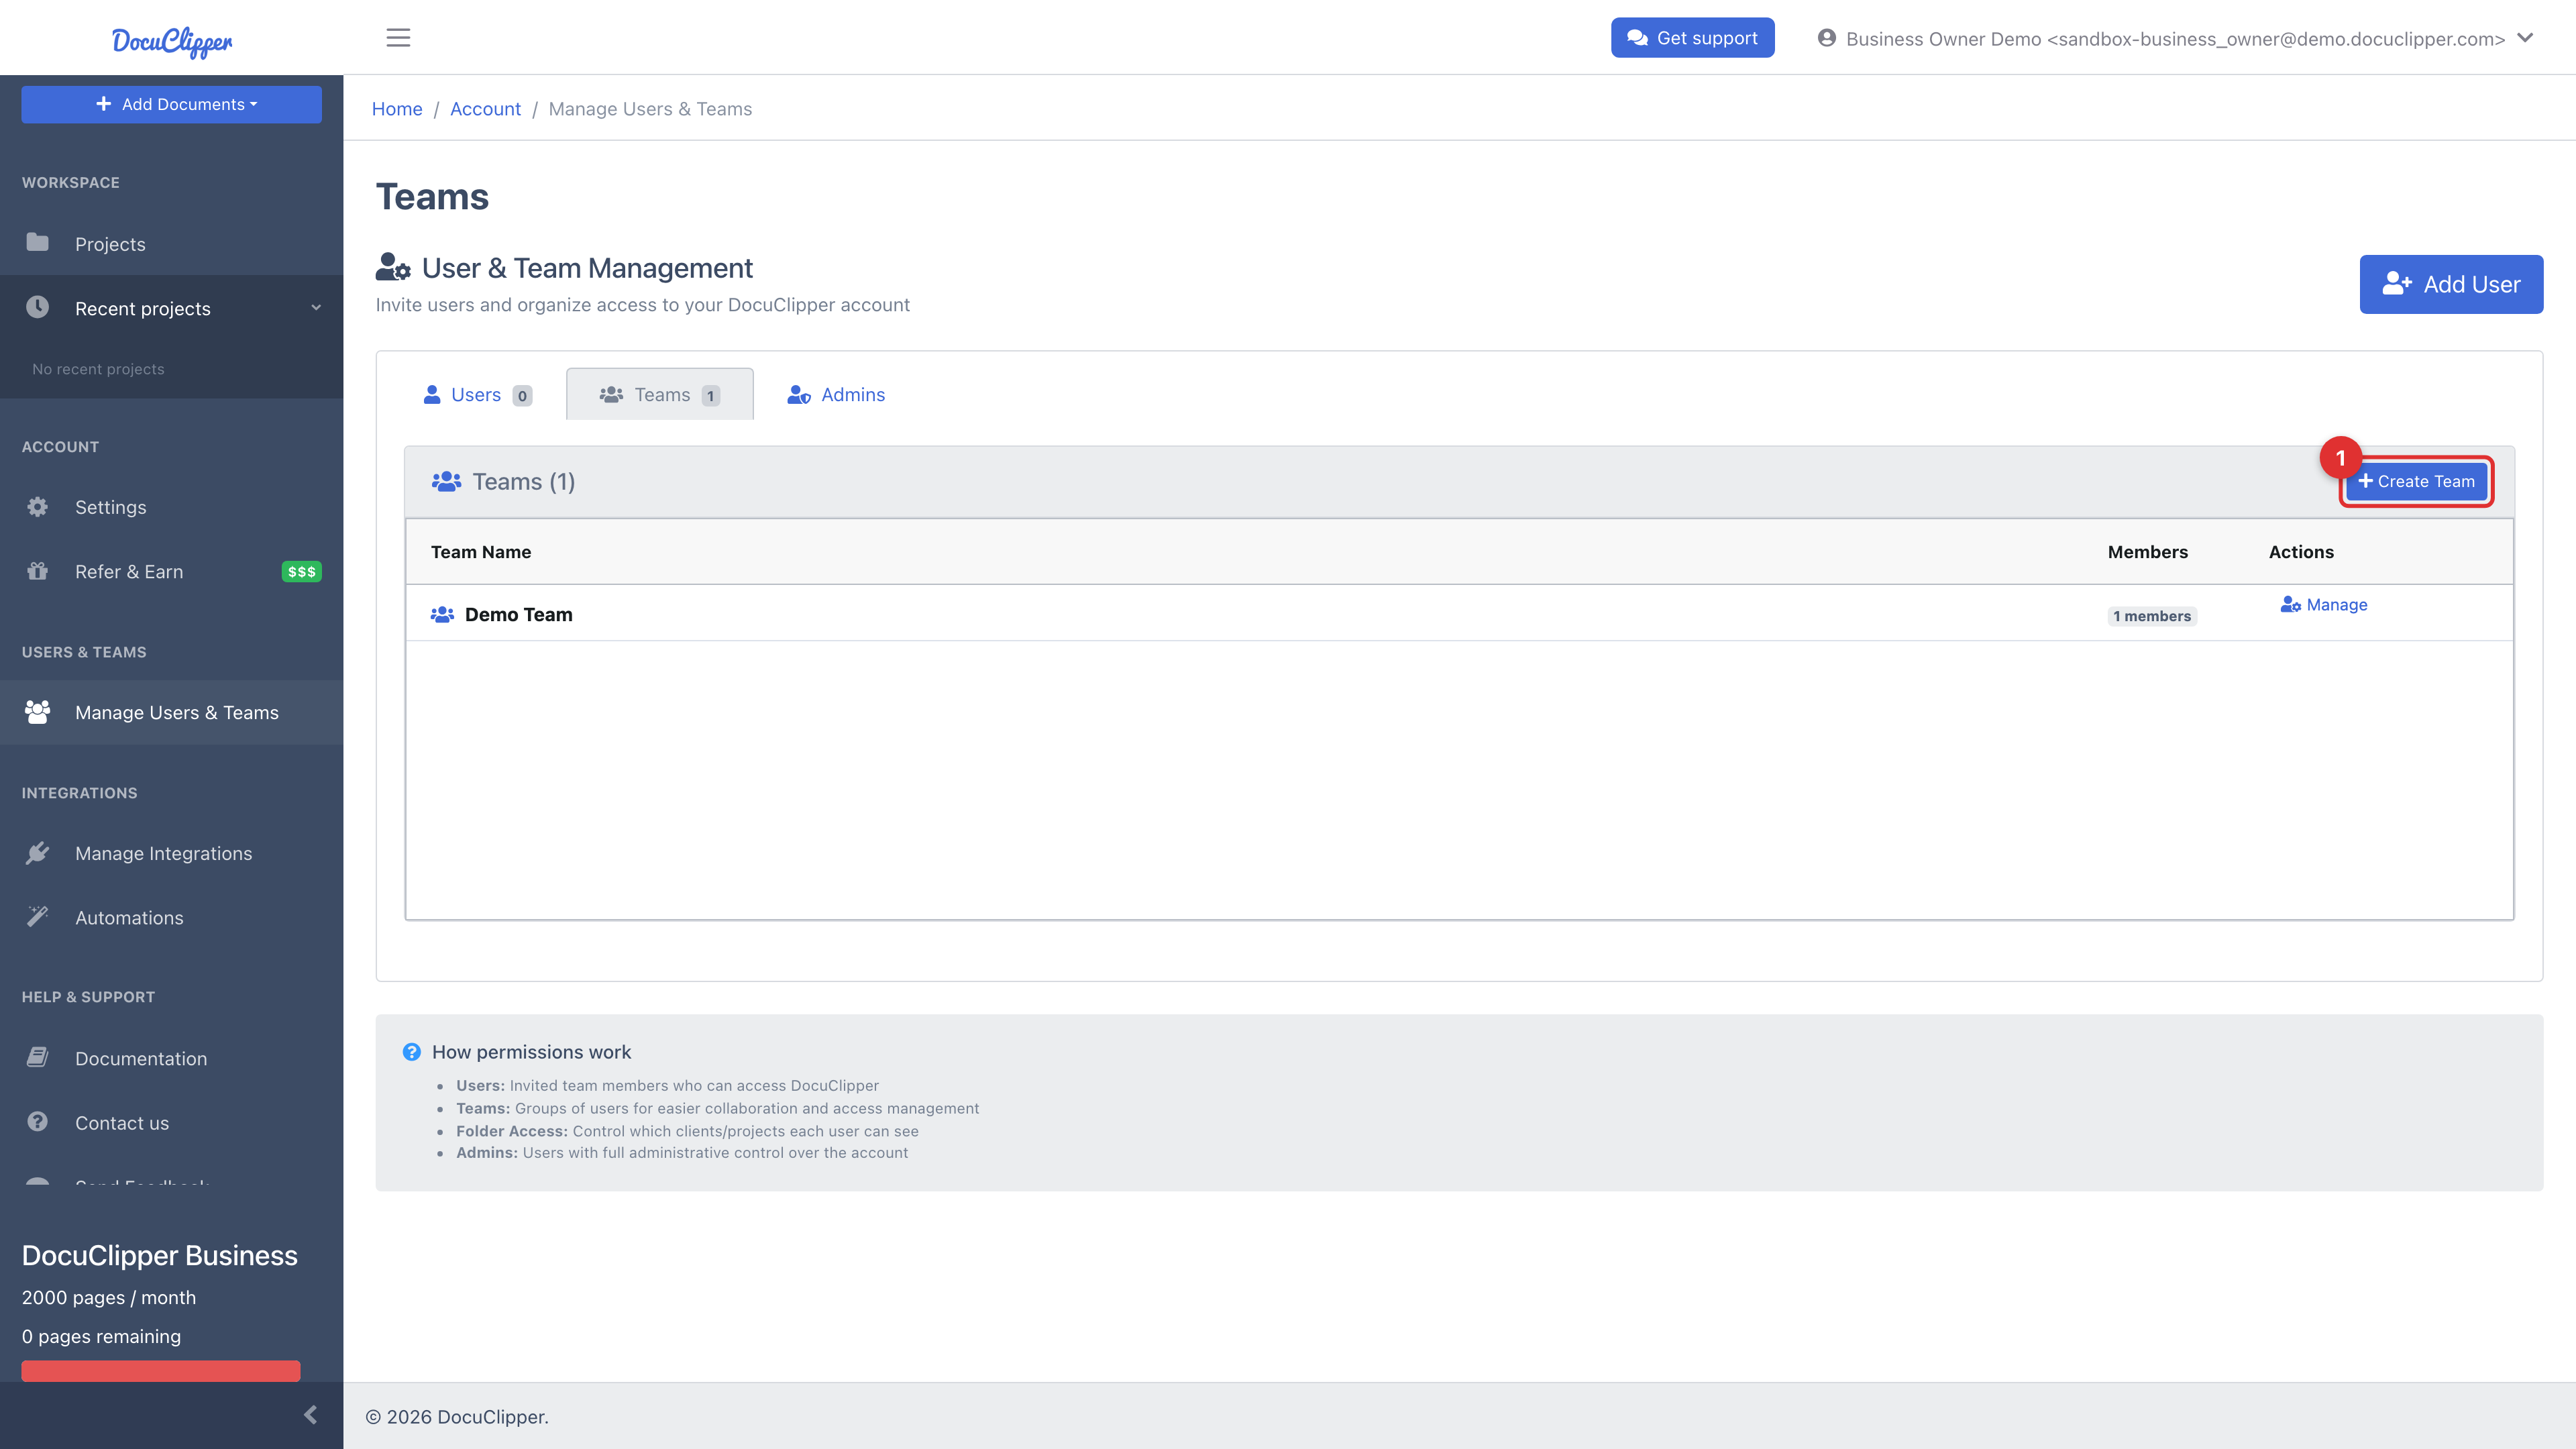Click the Teams tab count badge
The height and width of the screenshot is (1449, 2576).
(x=710, y=396)
